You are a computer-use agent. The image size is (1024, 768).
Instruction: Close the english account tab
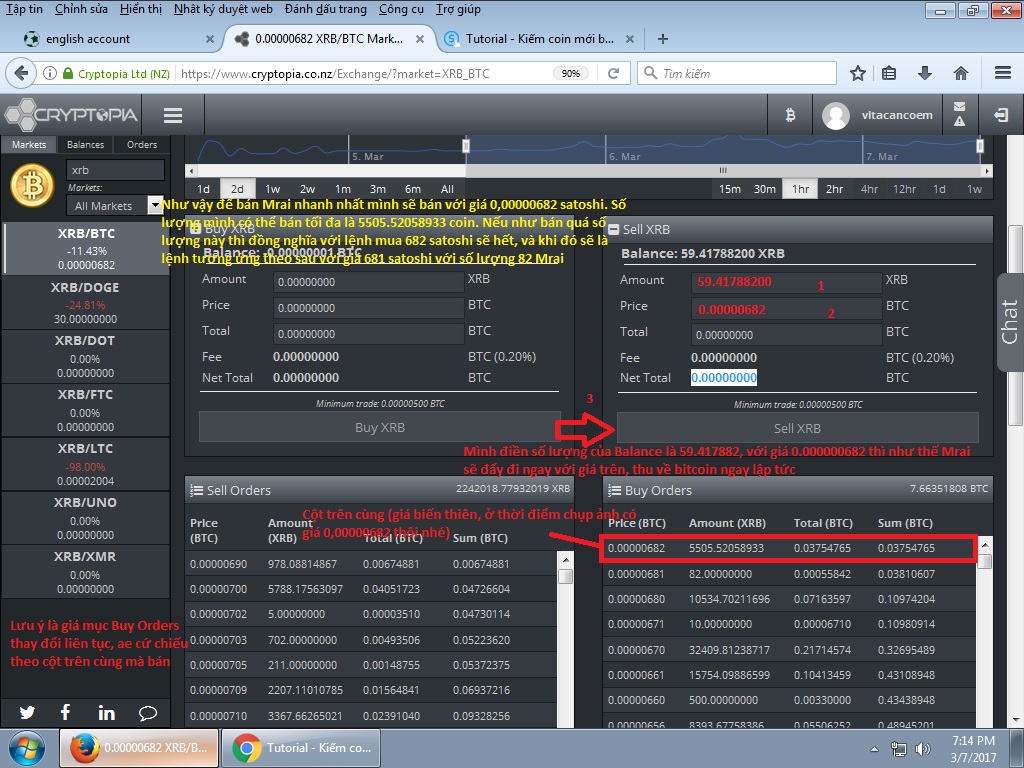[210, 39]
